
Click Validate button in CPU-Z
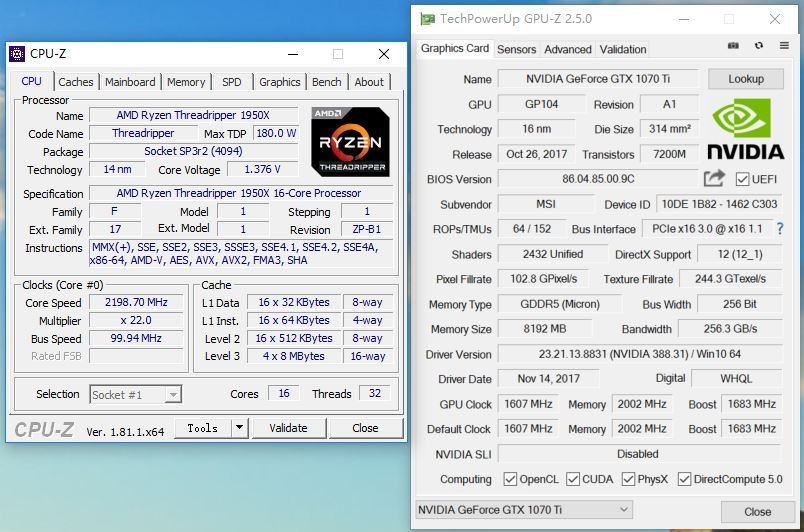click(x=288, y=428)
